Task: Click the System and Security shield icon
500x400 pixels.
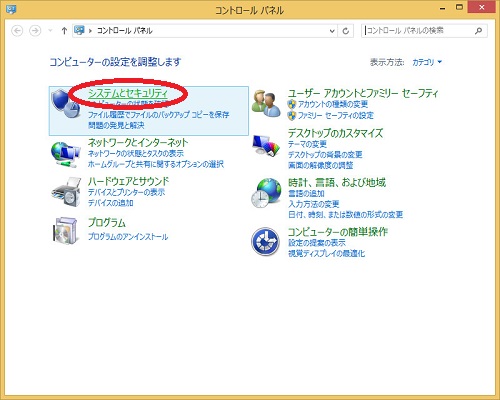Action: coord(65,103)
